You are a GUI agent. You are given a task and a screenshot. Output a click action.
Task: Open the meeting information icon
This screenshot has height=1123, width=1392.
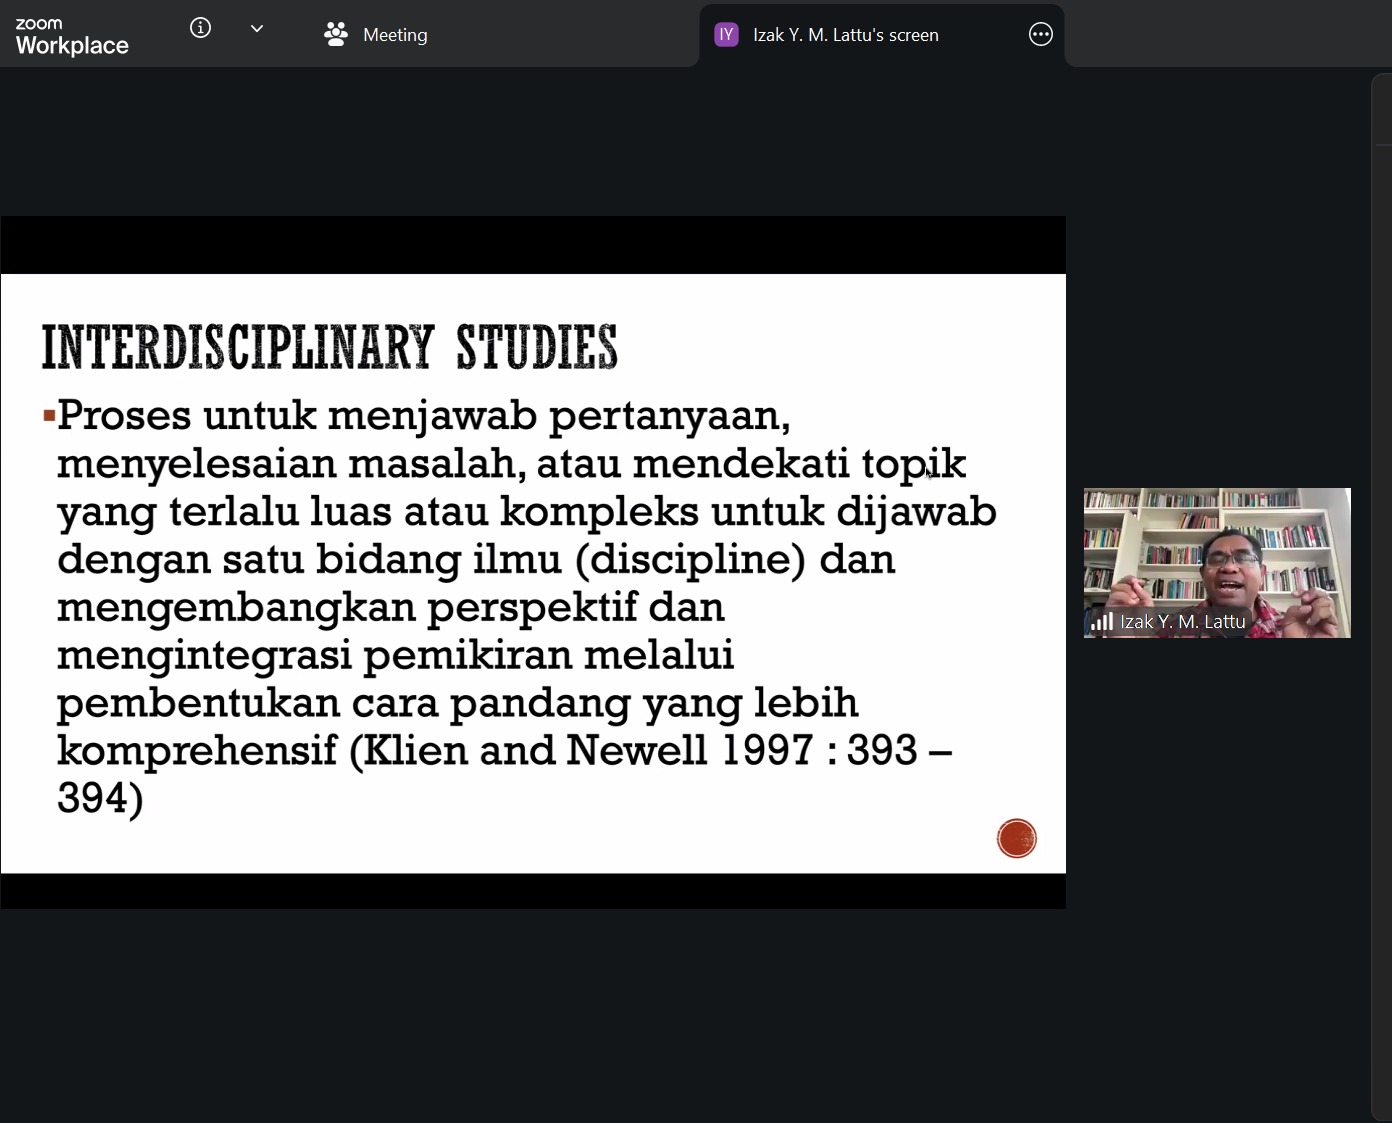pos(200,28)
